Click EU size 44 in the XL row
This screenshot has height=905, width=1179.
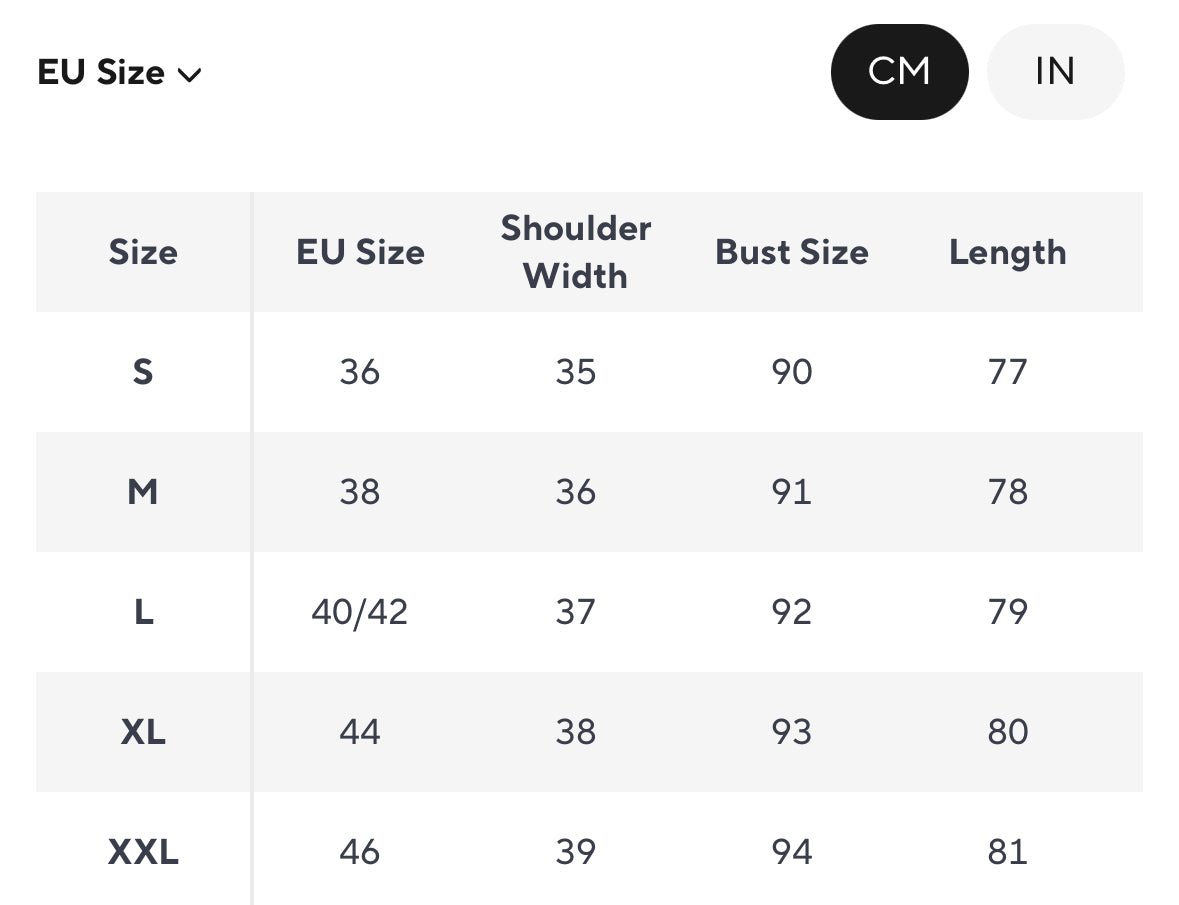360,732
